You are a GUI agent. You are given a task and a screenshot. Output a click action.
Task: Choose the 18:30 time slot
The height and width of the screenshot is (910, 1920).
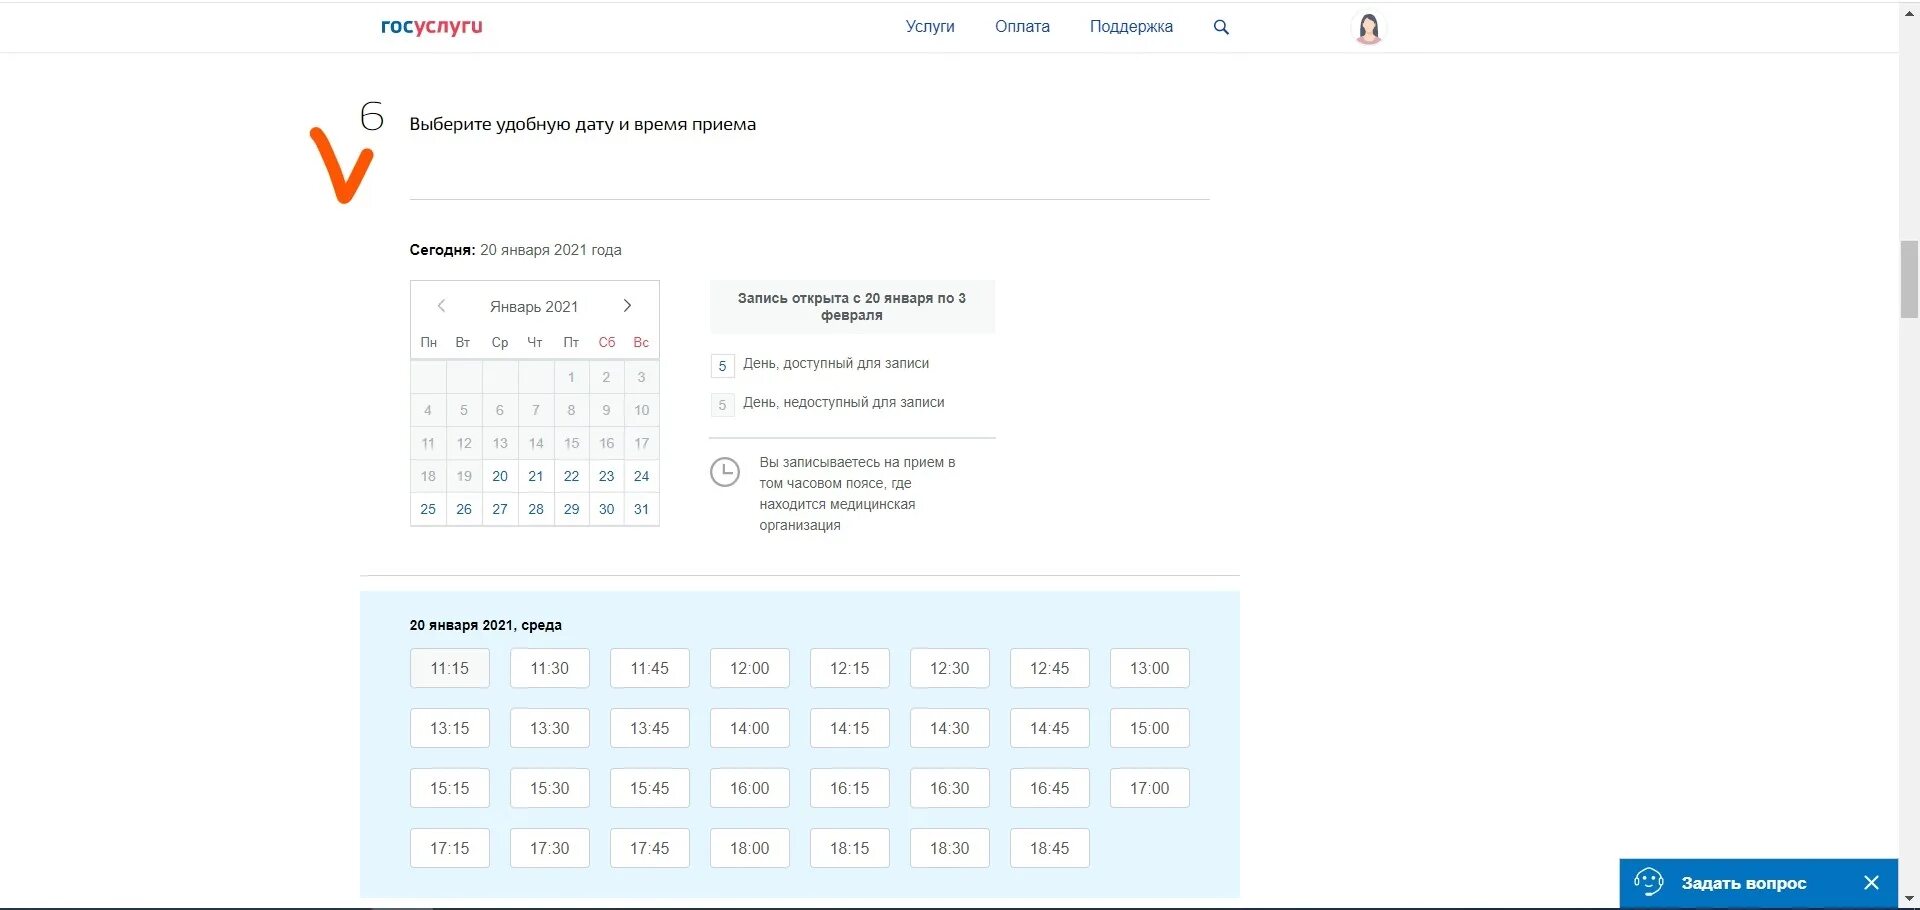tap(950, 848)
